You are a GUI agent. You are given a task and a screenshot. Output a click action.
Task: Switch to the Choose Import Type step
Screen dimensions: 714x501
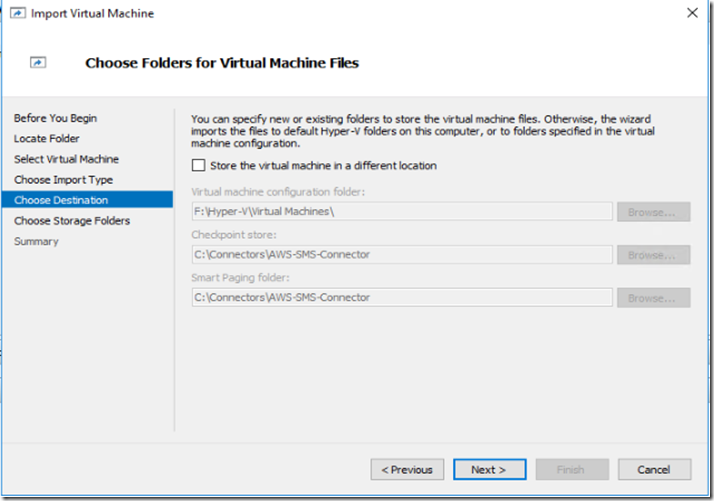click(x=63, y=179)
